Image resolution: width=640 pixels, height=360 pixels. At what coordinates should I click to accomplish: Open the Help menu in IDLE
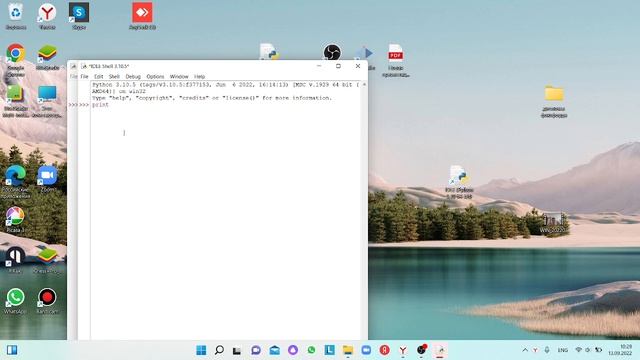point(200,77)
